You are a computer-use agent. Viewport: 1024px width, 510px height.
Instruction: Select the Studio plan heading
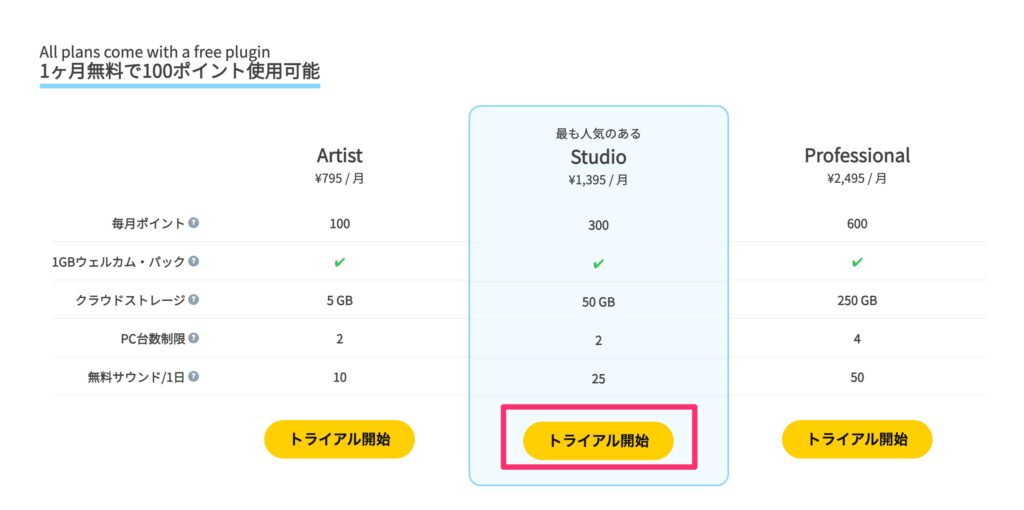pos(598,157)
